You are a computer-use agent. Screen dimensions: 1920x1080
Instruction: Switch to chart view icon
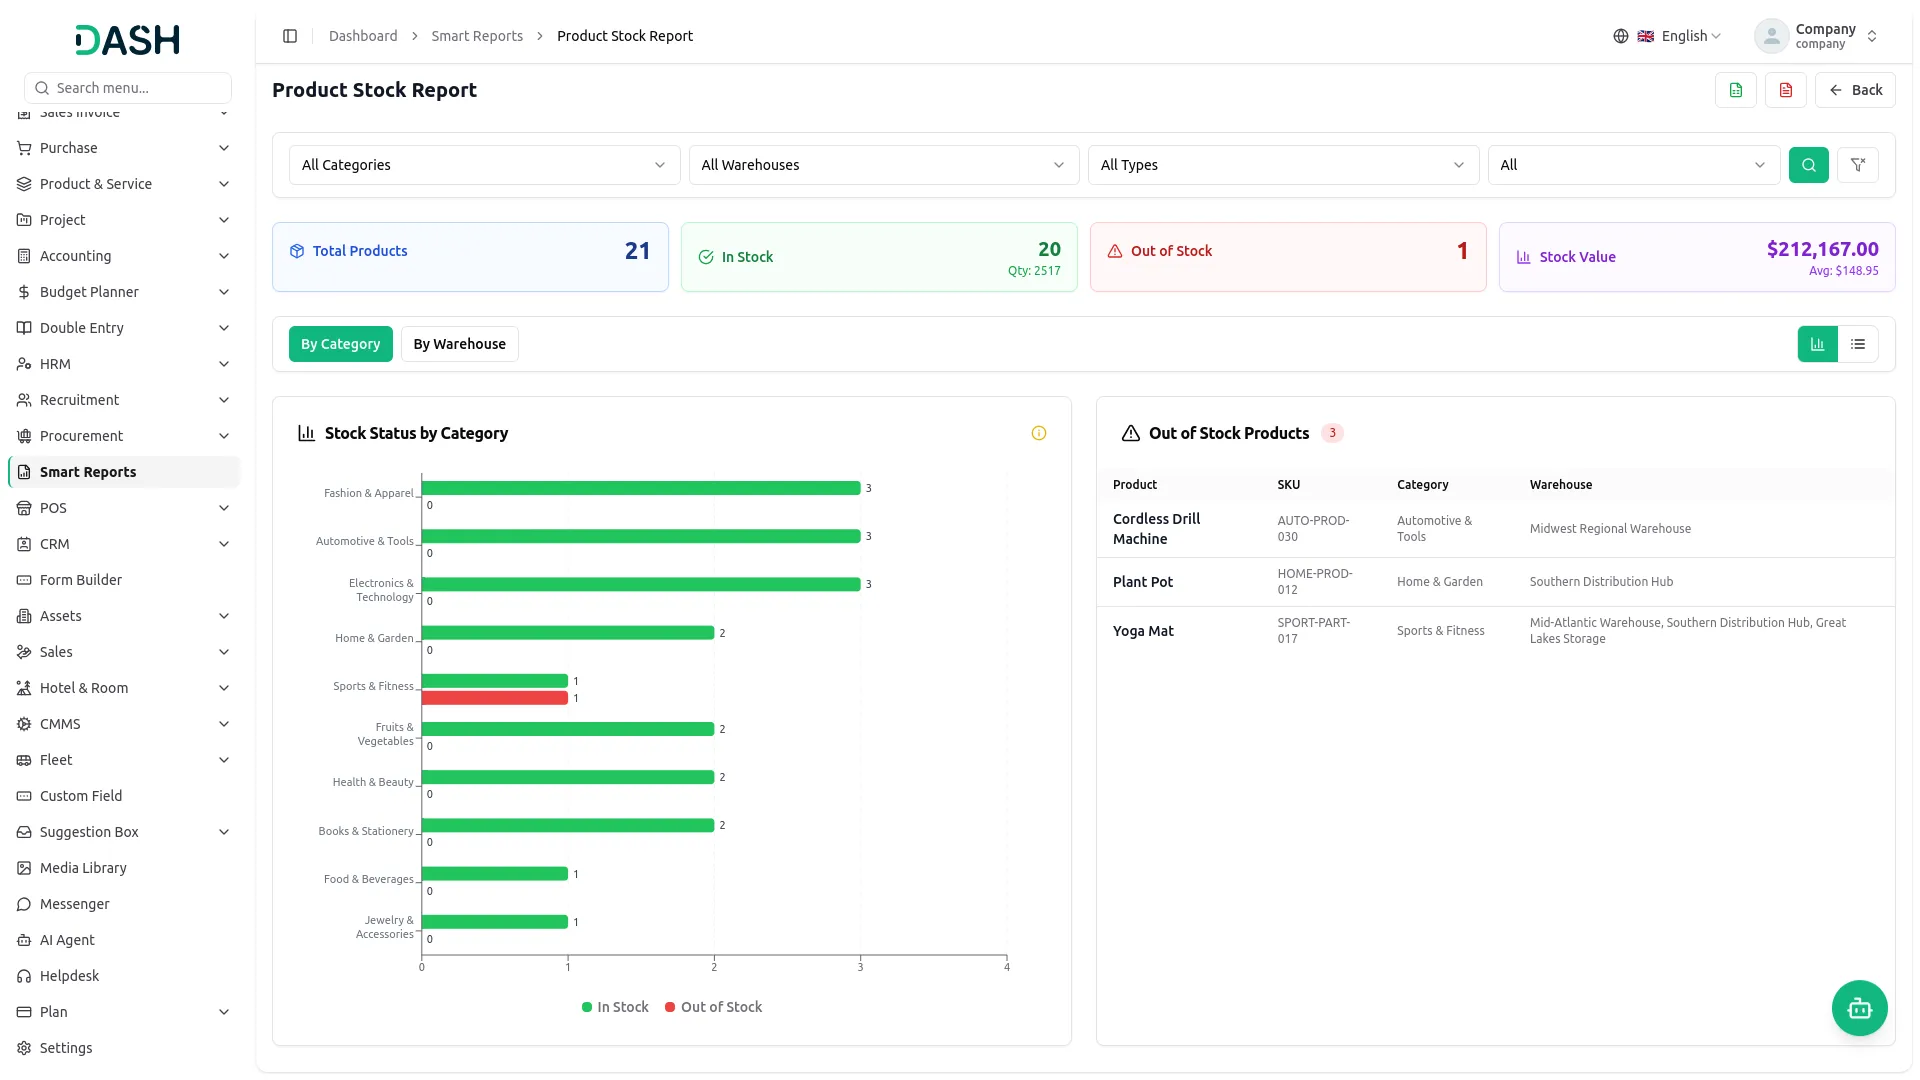1818,344
